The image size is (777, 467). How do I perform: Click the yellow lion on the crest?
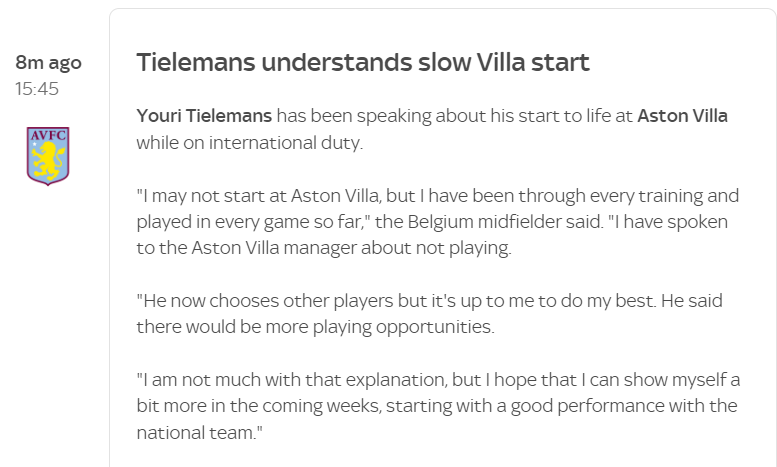click(47, 160)
